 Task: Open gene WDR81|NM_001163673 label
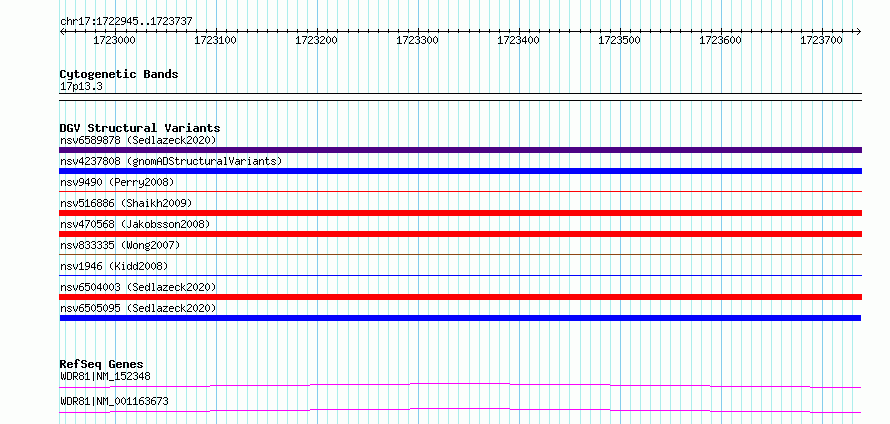click(114, 401)
